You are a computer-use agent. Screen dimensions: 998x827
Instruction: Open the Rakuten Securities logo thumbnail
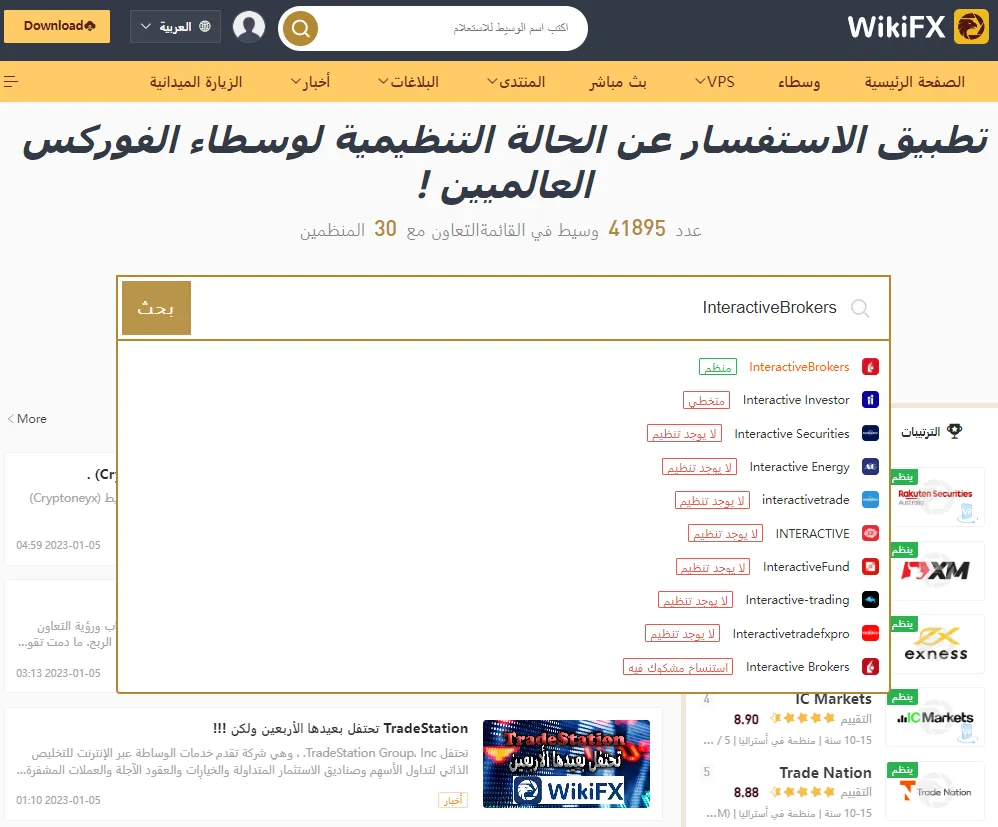[935, 499]
